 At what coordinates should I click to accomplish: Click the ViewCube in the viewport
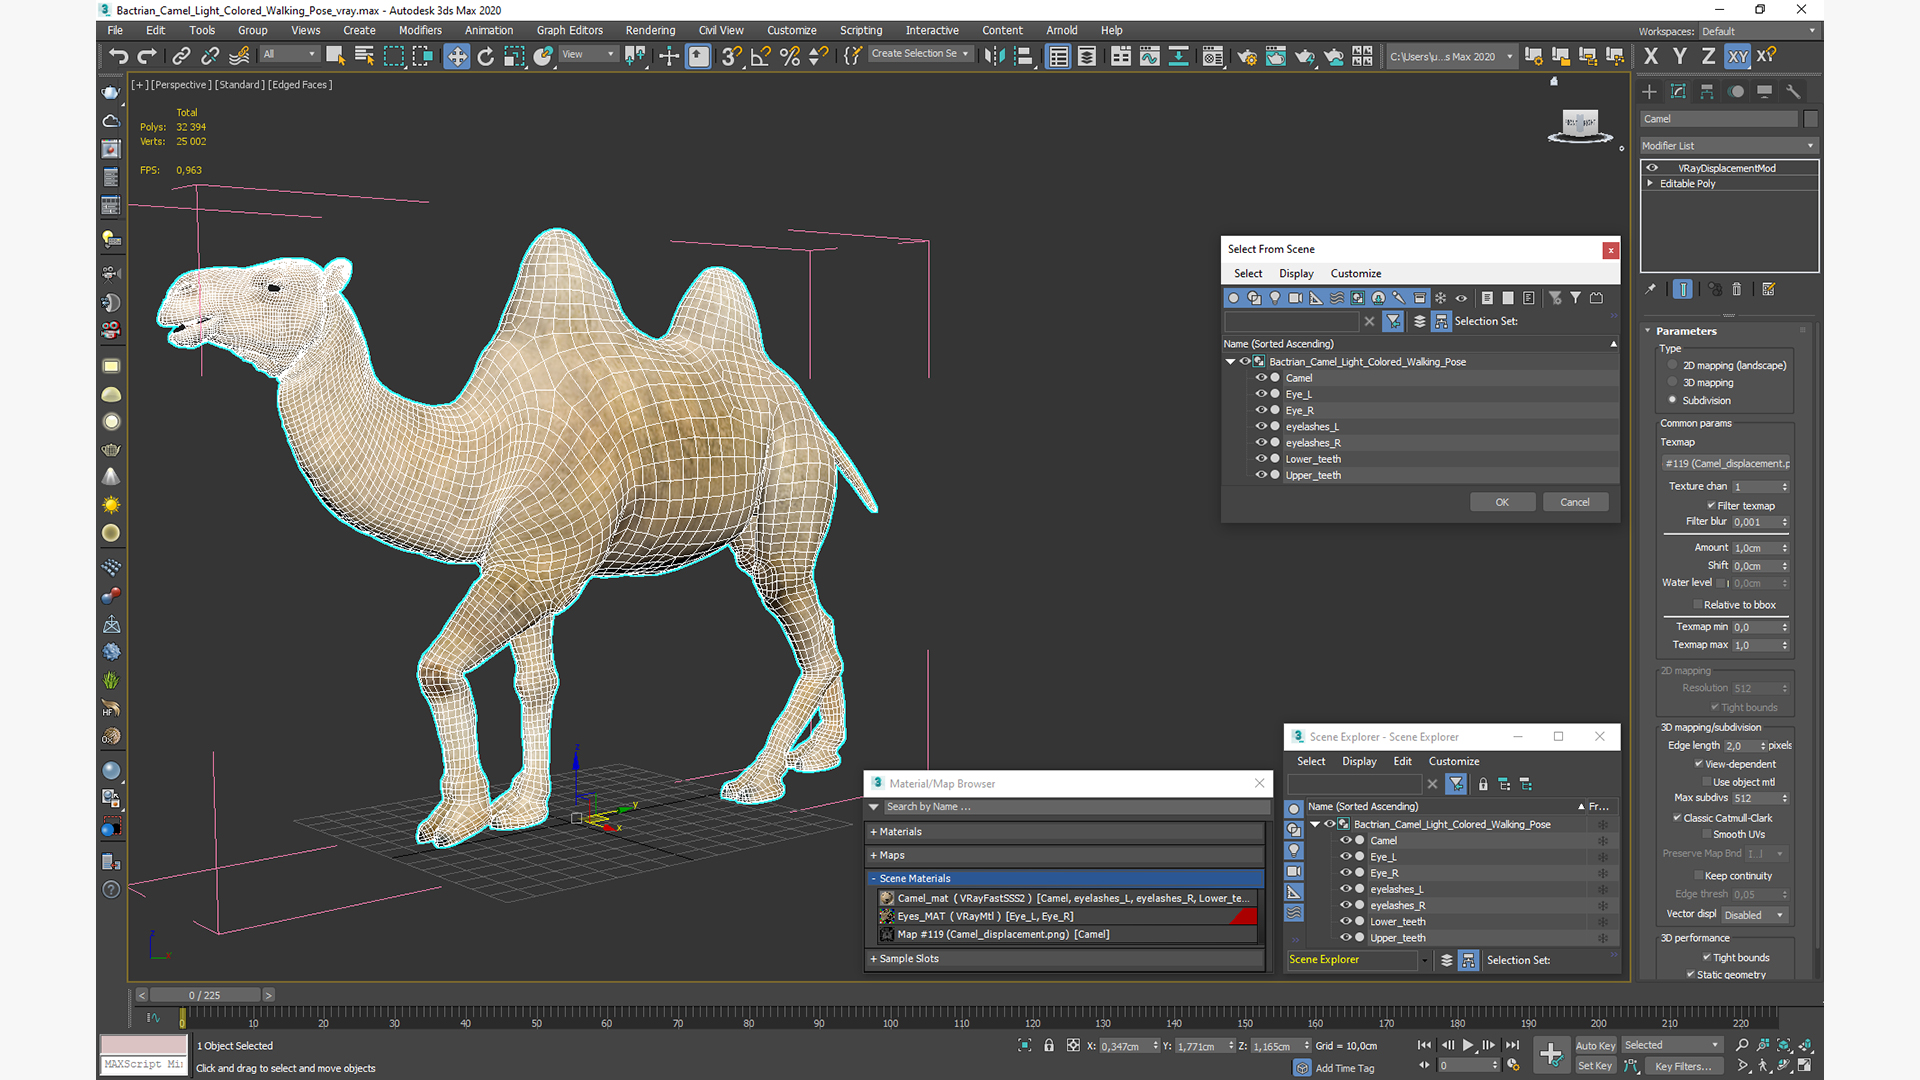1580,124
